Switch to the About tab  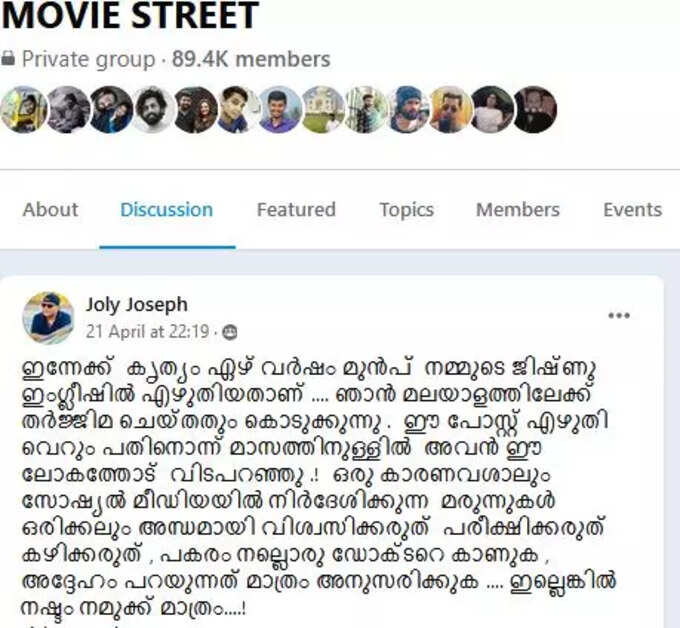[x=50, y=210]
